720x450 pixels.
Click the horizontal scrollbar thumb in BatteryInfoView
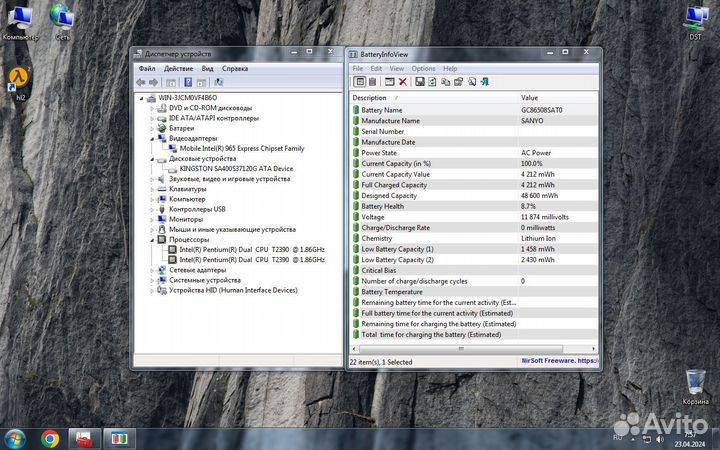click(x=461, y=349)
